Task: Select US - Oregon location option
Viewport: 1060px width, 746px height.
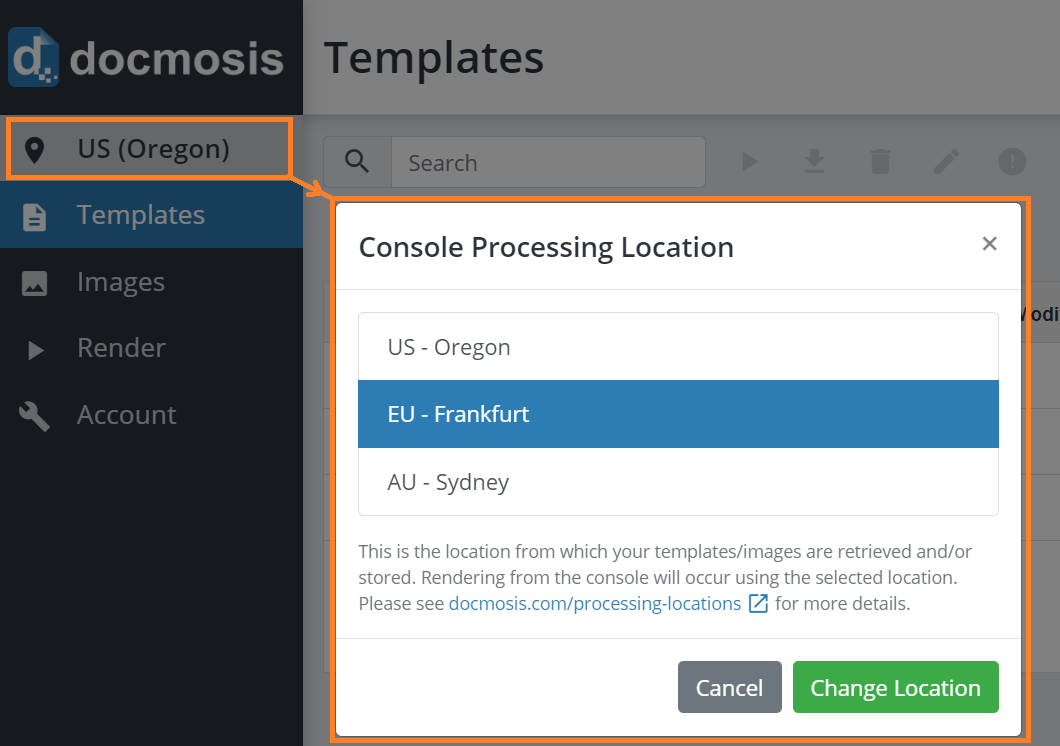Action: pyautogui.click(x=678, y=347)
